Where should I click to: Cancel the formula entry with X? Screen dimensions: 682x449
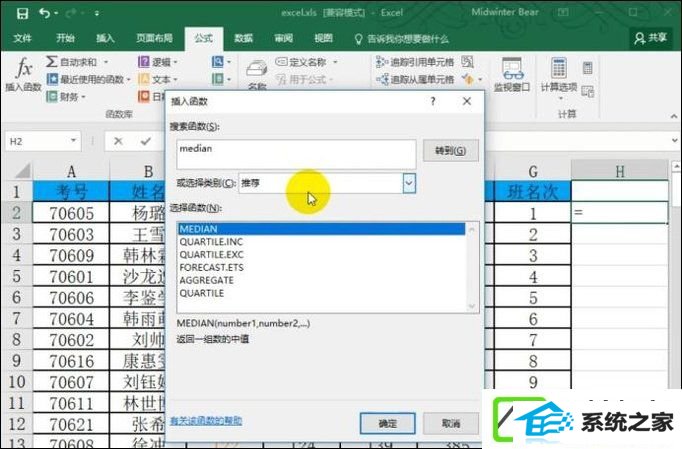tap(118, 141)
